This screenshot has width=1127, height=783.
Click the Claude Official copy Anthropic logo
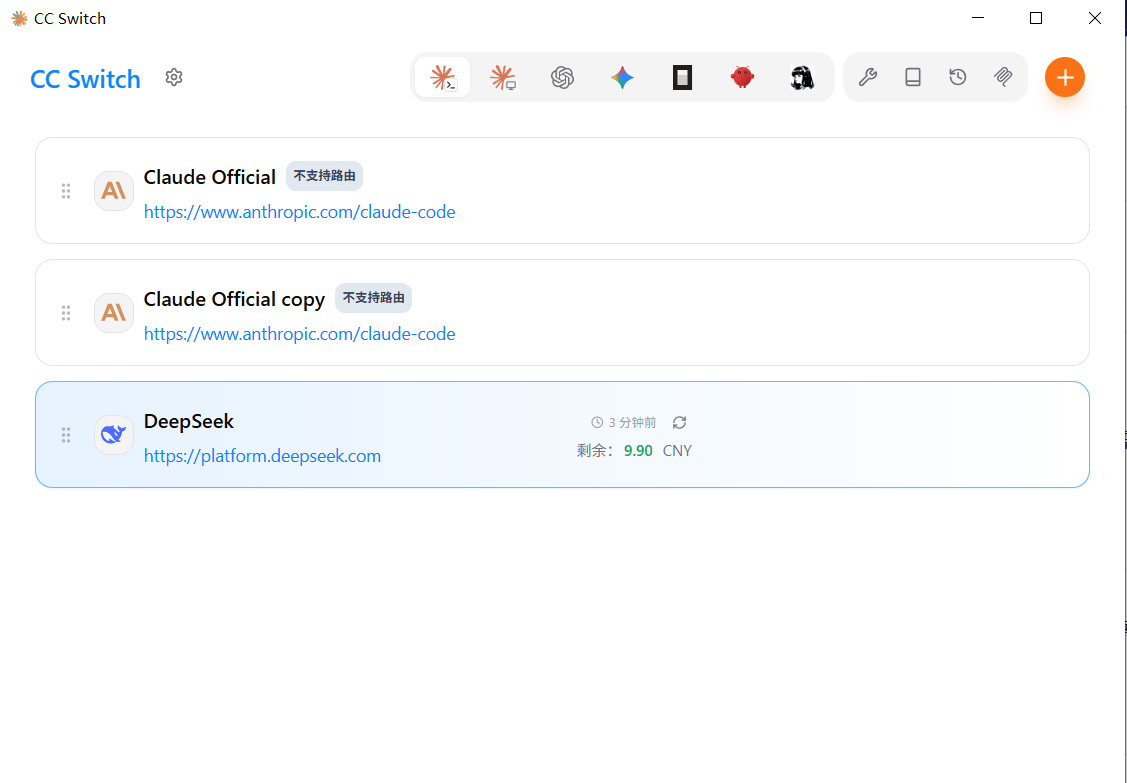114,313
